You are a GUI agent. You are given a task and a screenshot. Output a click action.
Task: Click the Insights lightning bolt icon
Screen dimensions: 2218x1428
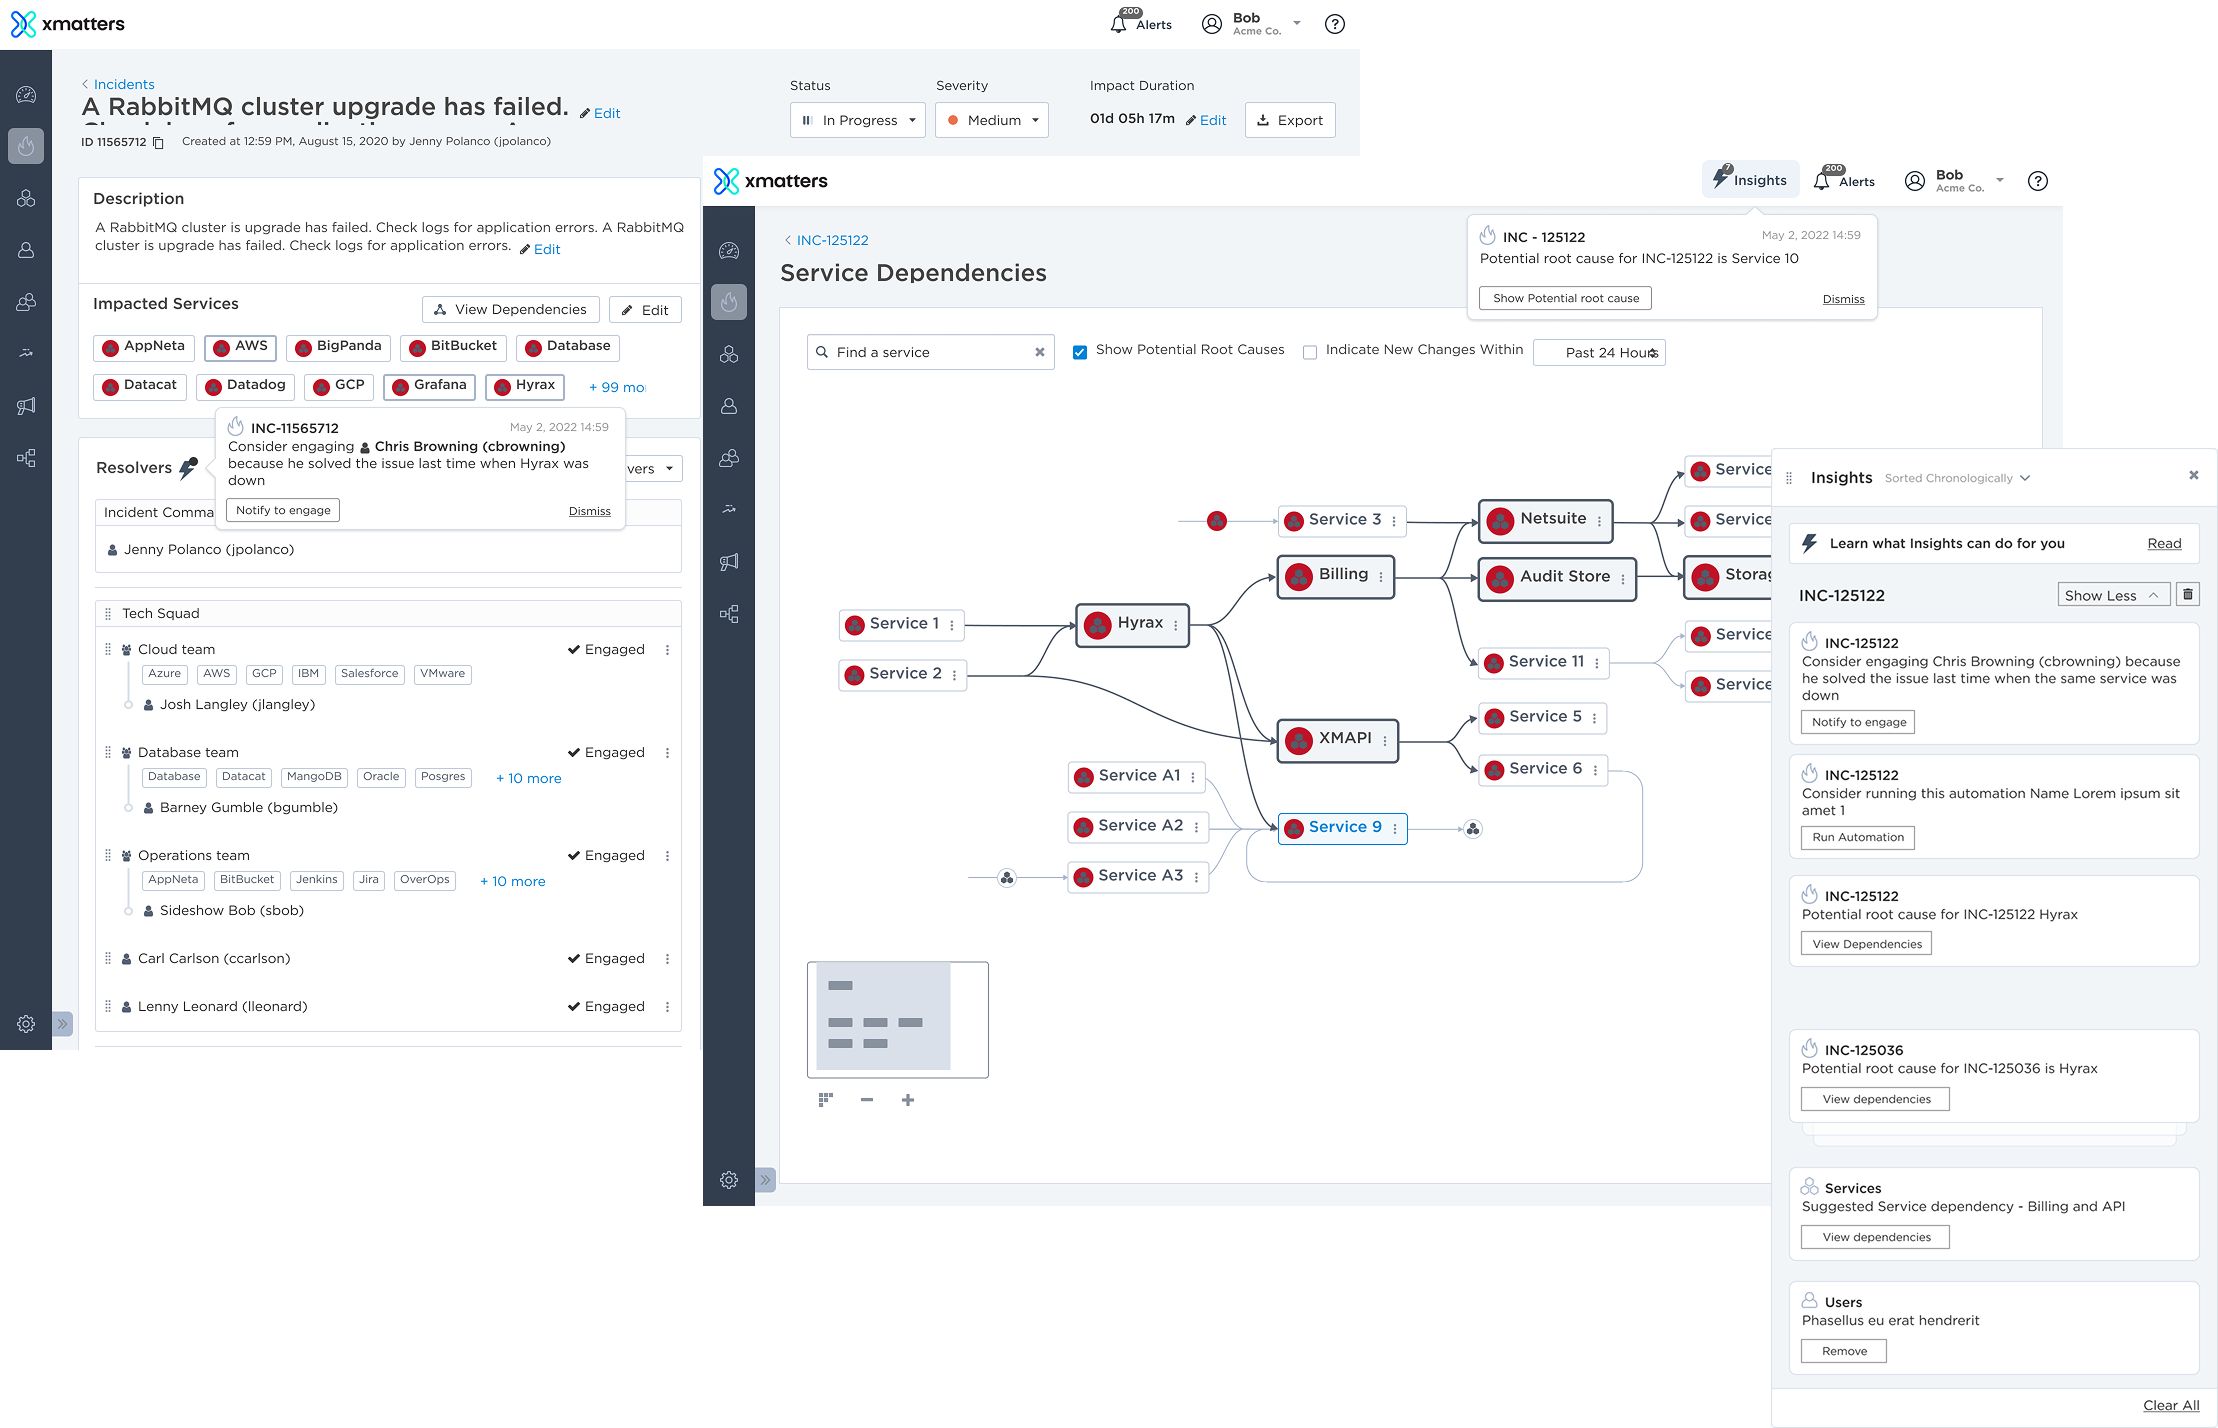click(x=1722, y=178)
